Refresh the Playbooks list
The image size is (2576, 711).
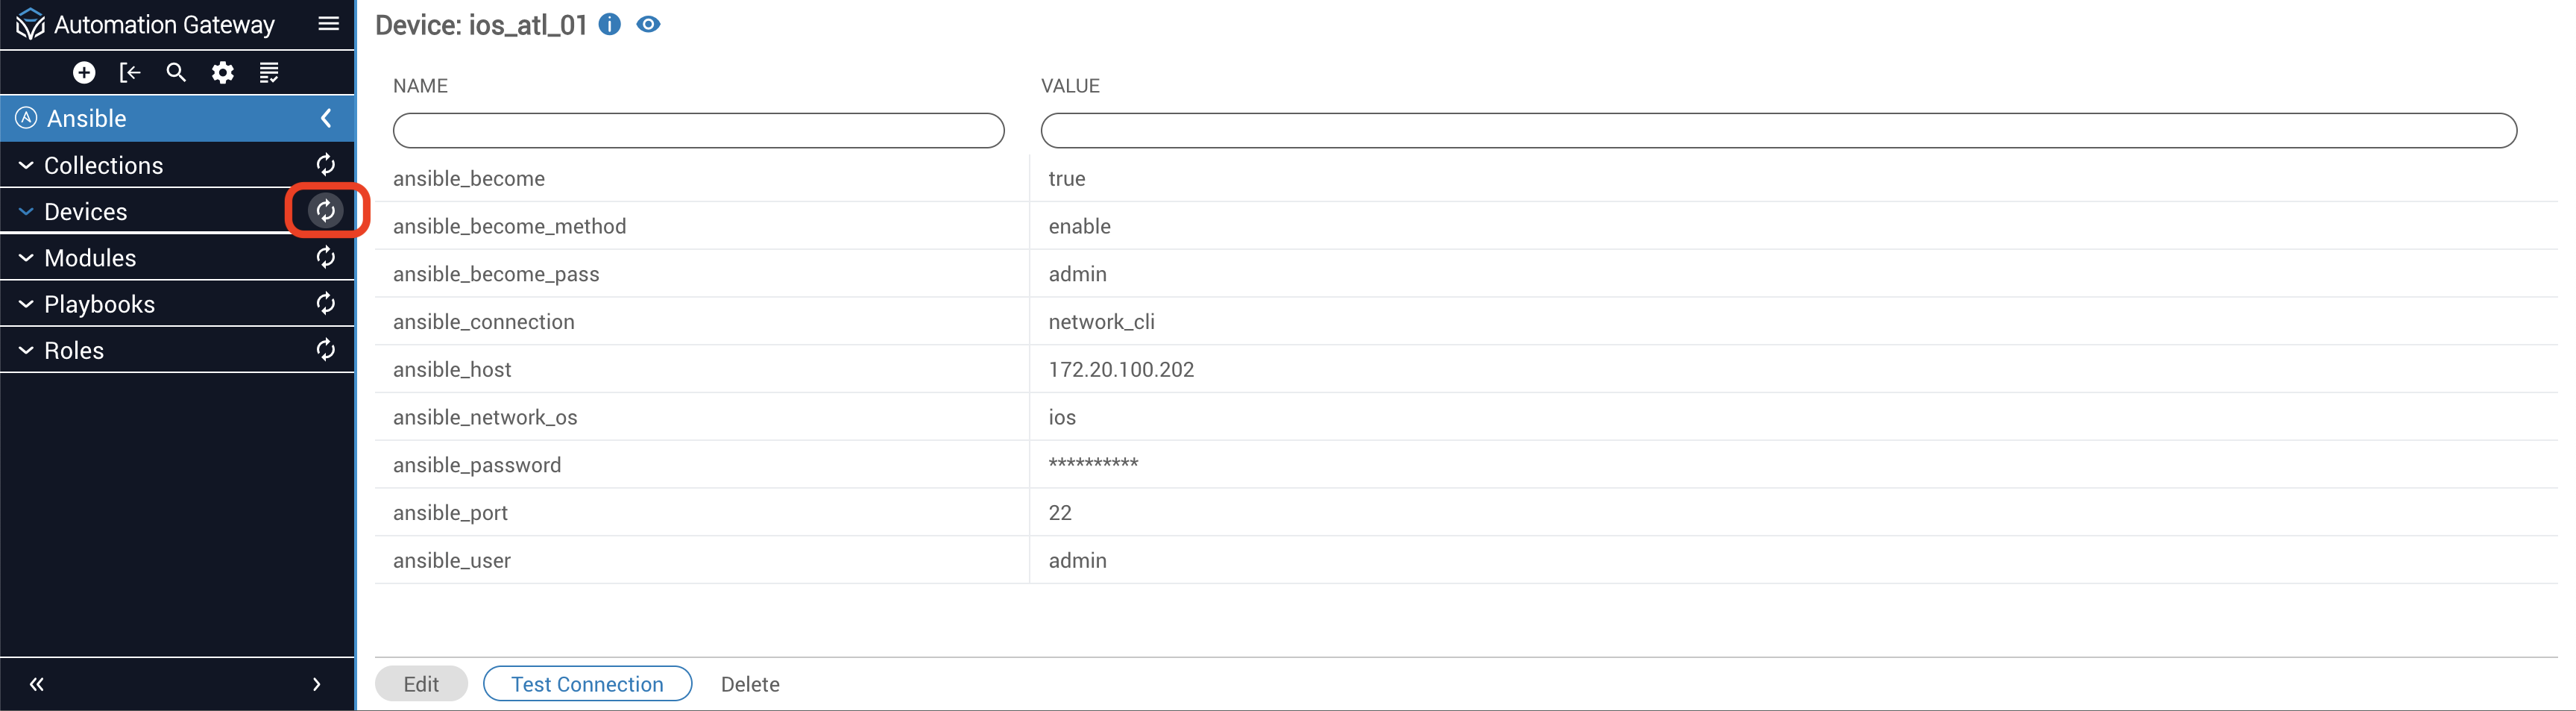tap(326, 304)
